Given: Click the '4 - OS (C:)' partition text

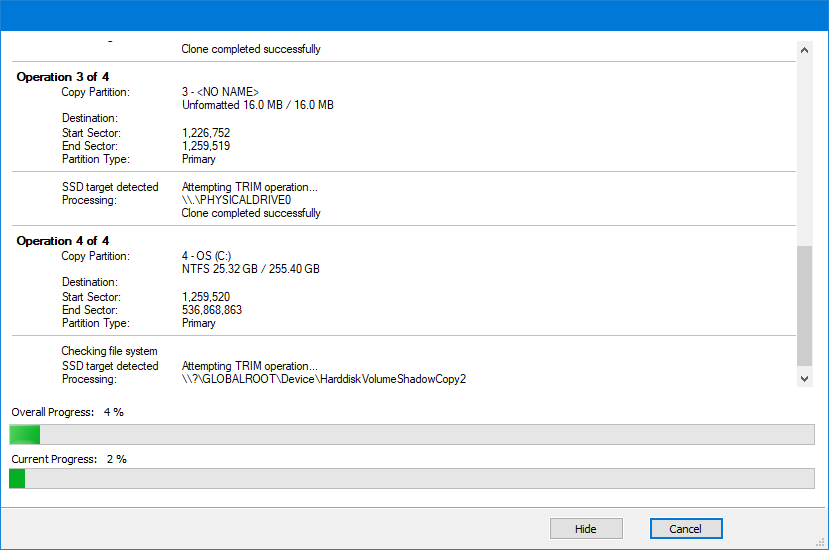Looking at the screenshot, I should (207, 256).
